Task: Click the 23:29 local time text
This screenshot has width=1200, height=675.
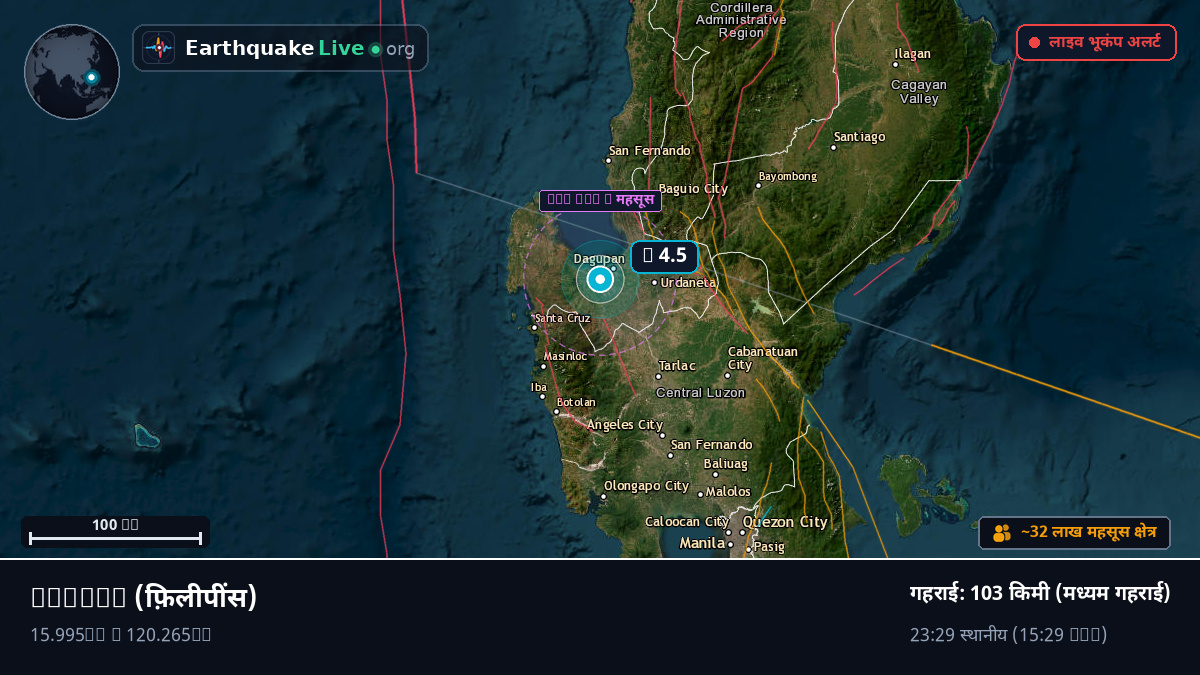Action: (x=1008, y=635)
